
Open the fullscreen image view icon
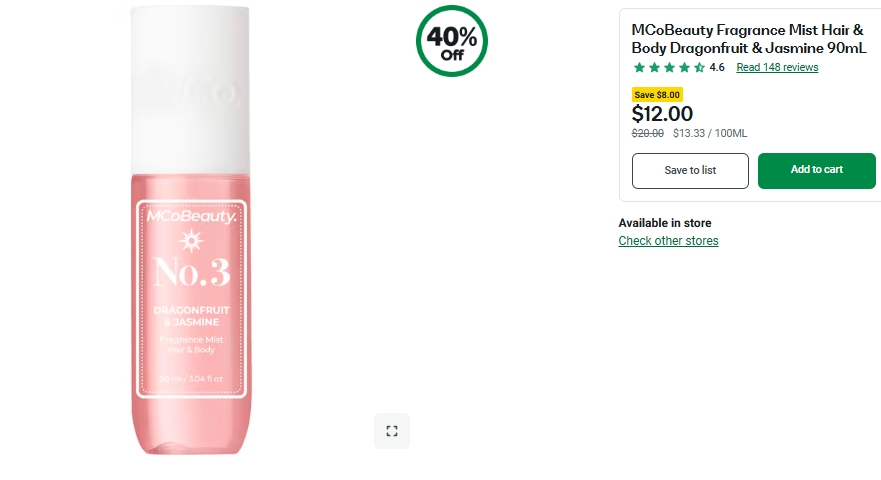coord(392,431)
